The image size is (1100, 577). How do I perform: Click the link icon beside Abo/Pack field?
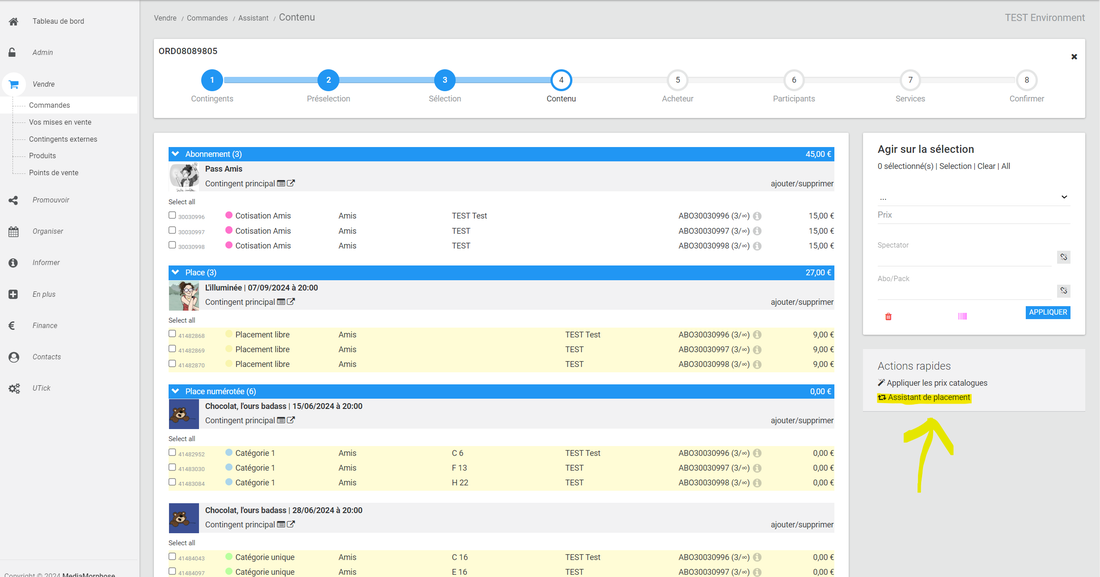pos(1064,291)
